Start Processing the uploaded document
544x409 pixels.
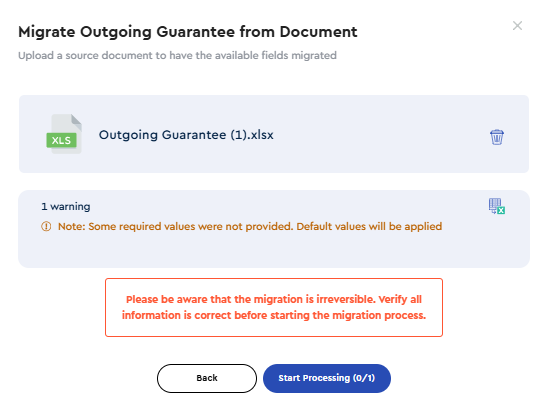click(x=327, y=378)
